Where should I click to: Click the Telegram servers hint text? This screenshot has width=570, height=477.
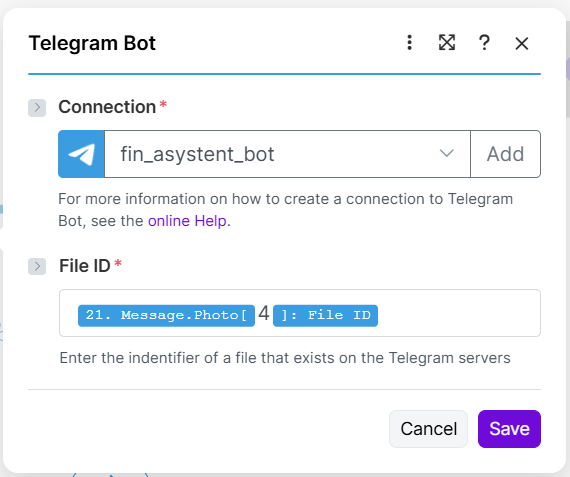(285, 358)
